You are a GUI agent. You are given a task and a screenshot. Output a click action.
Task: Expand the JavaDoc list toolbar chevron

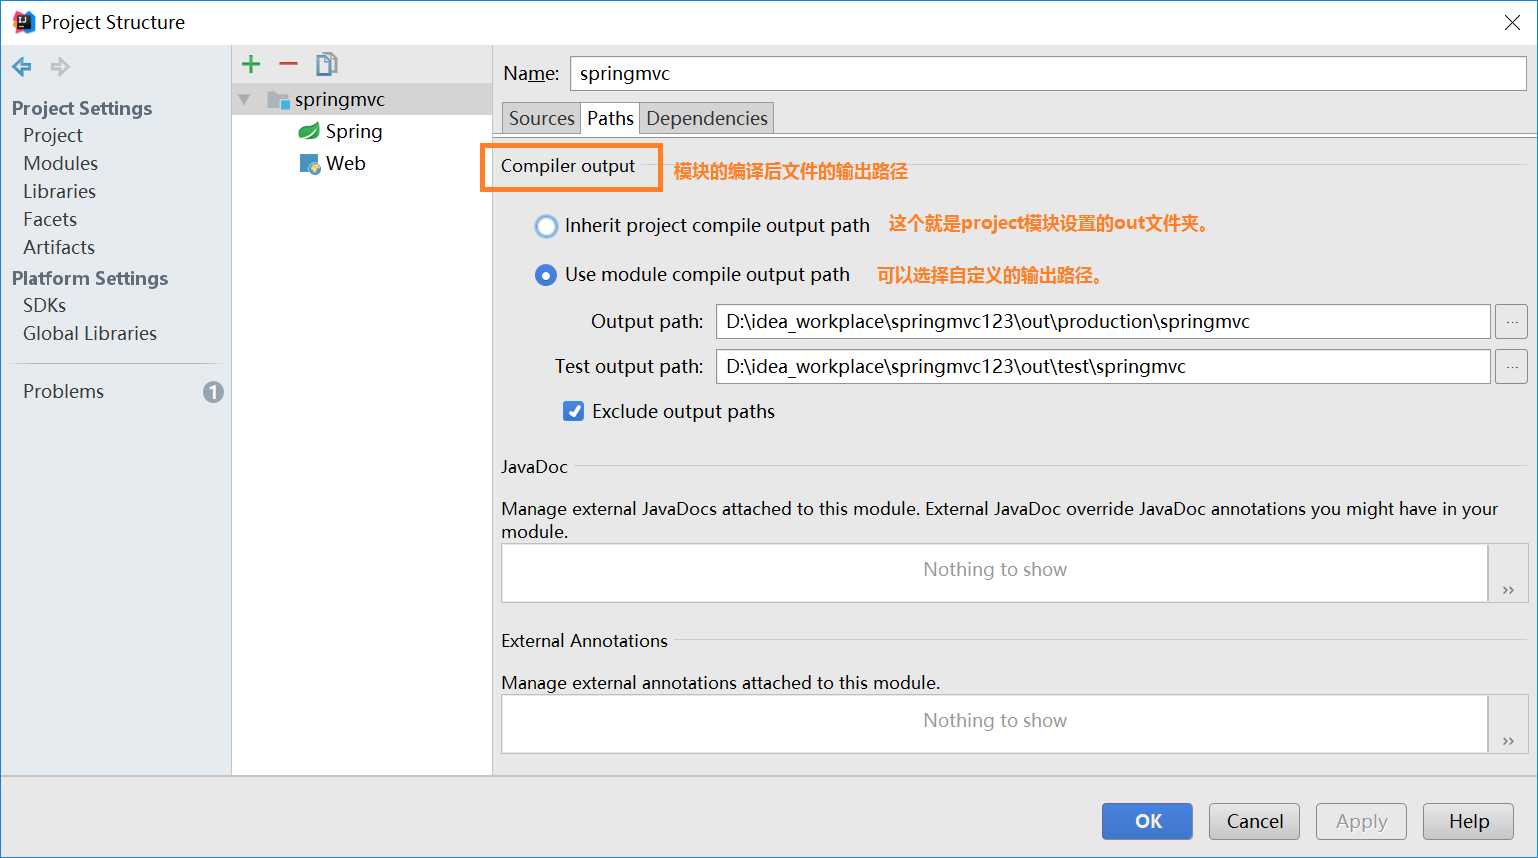pos(1508,590)
